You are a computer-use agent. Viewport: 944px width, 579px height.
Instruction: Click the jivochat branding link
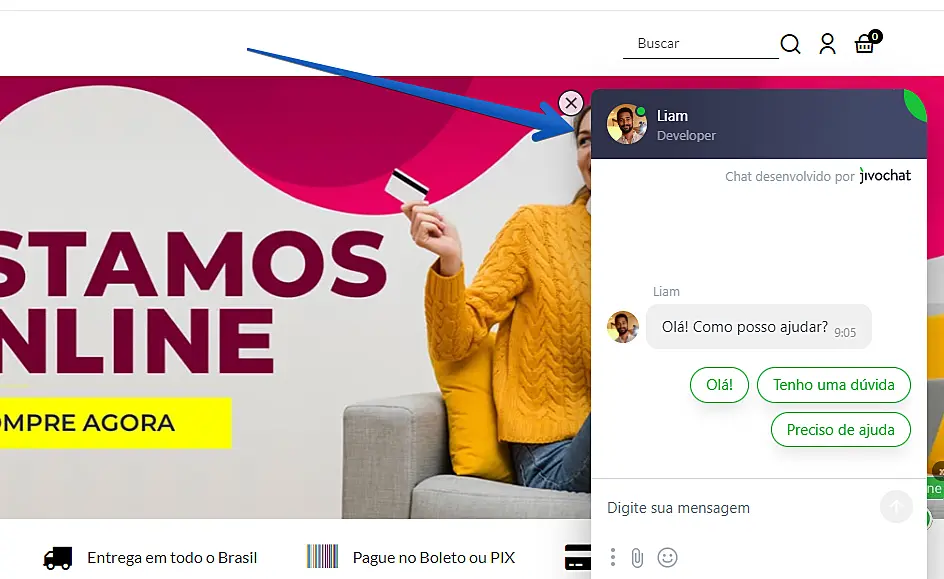pyautogui.click(x=885, y=176)
